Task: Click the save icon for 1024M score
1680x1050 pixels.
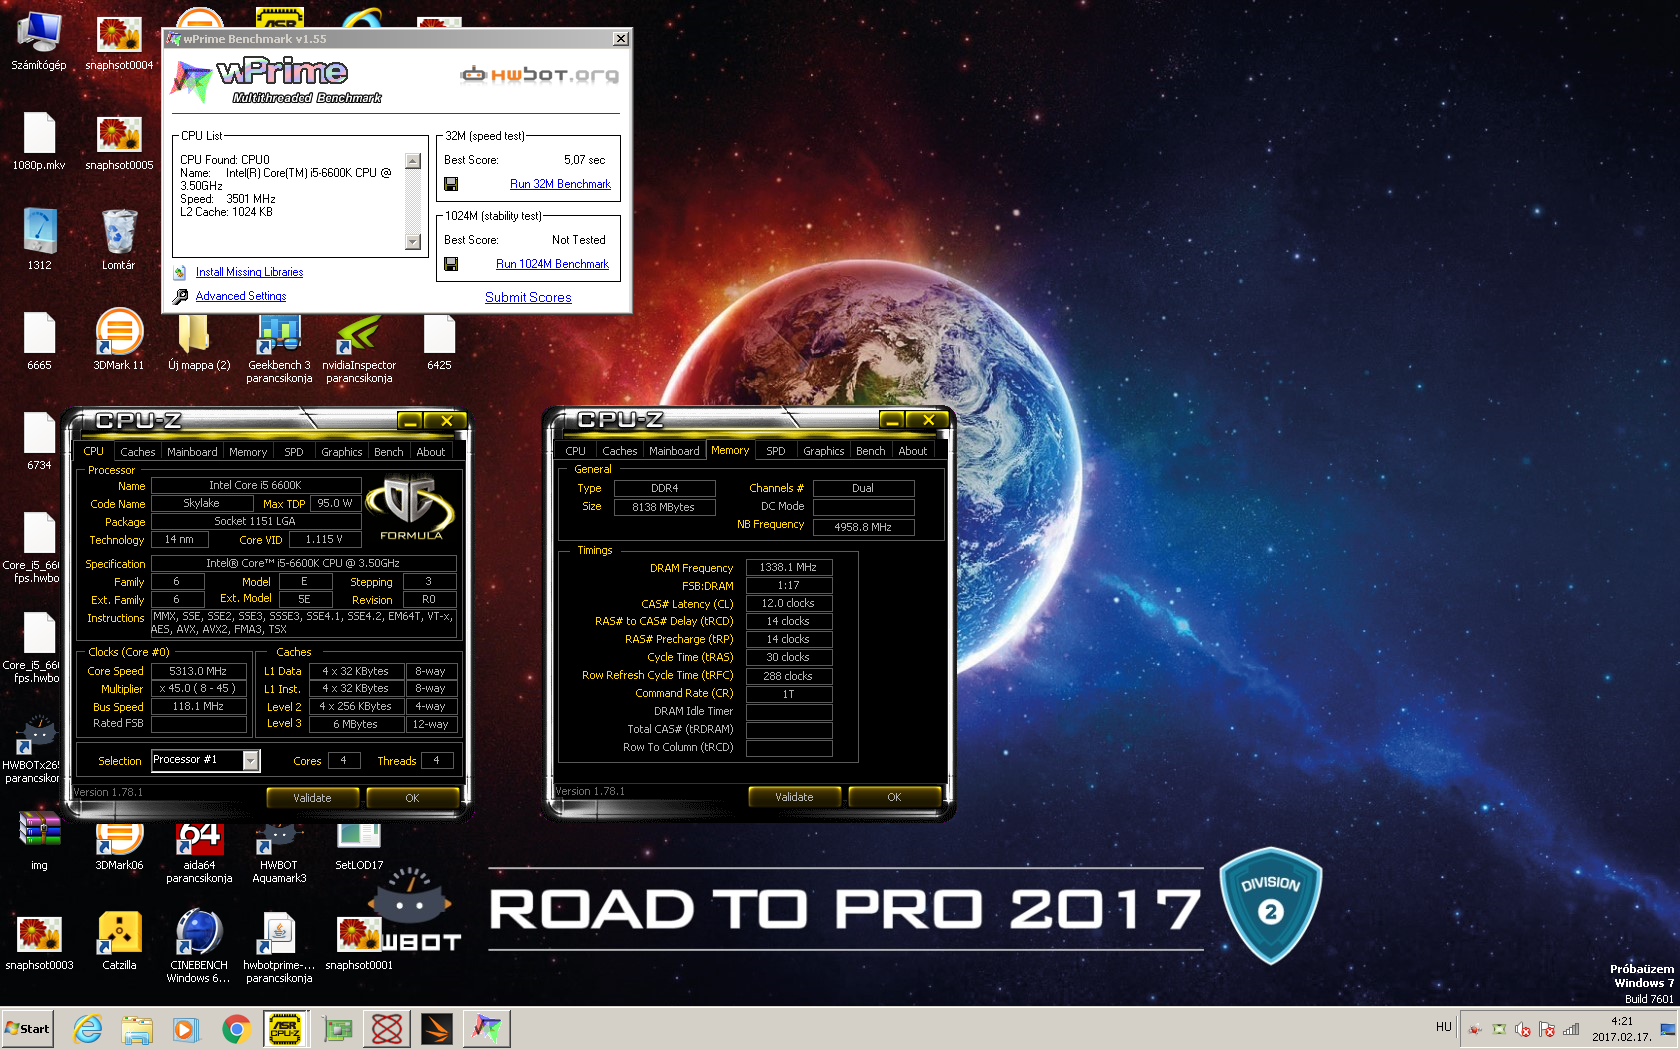Action: [451, 264]
